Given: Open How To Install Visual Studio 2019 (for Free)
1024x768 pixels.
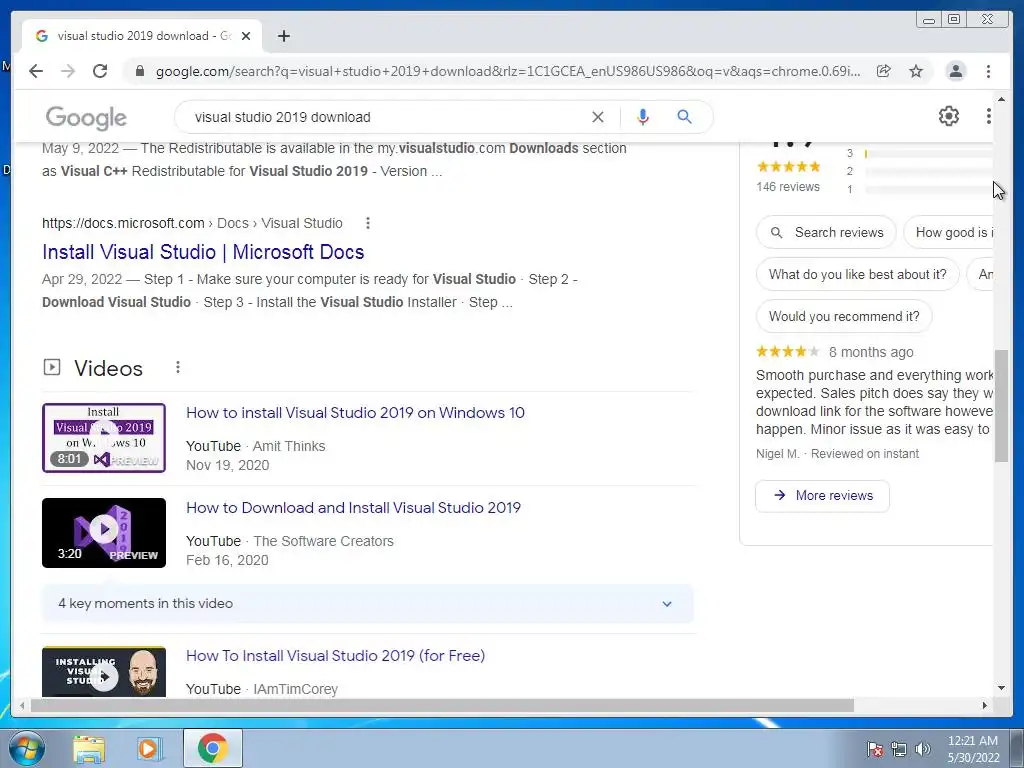Looking at the screenshot, I should (336, 656).
